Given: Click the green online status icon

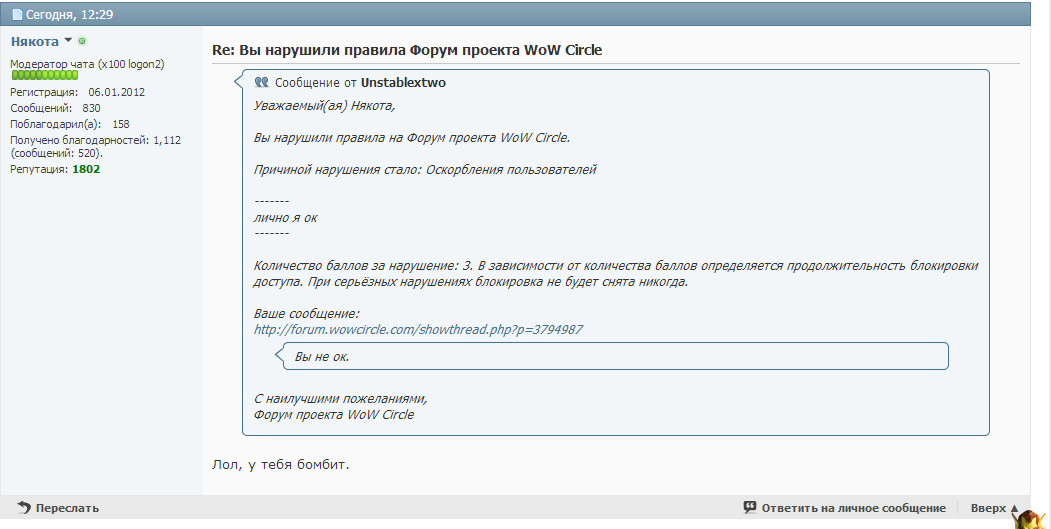Looking at the screenshot, I should pos(82,41).
